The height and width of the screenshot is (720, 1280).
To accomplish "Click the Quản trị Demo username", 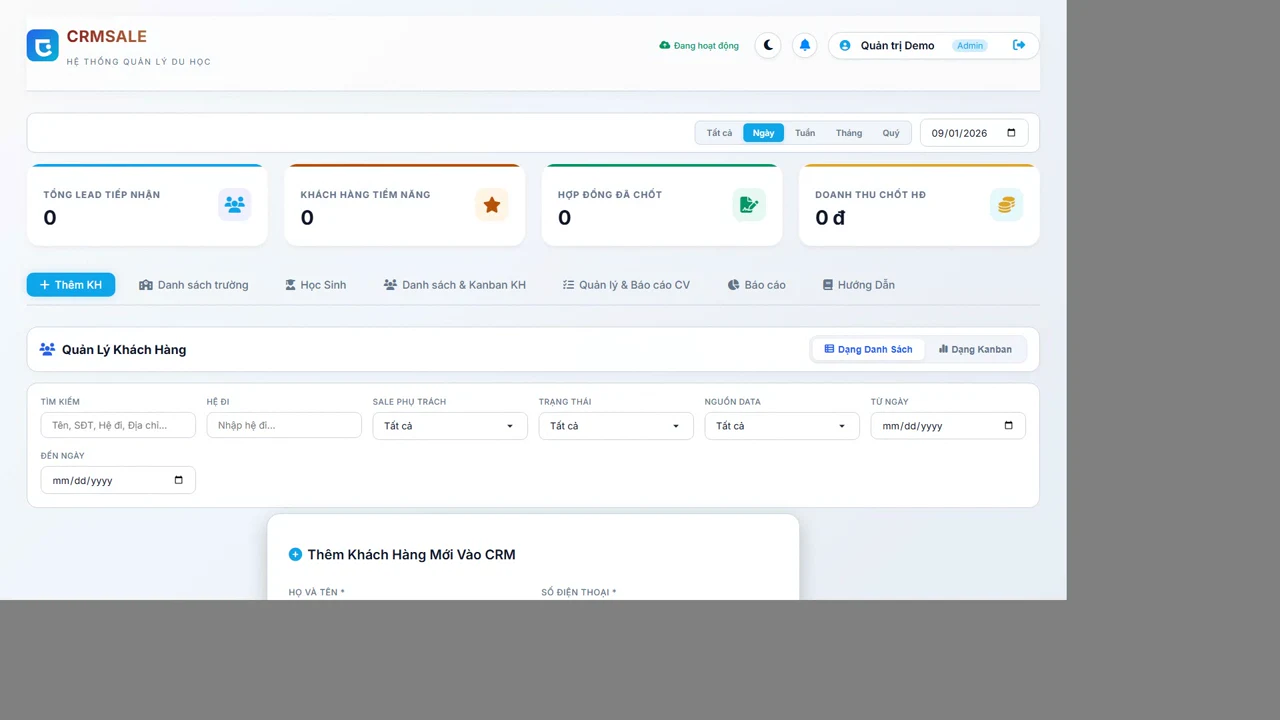I will tap(898, 46).
